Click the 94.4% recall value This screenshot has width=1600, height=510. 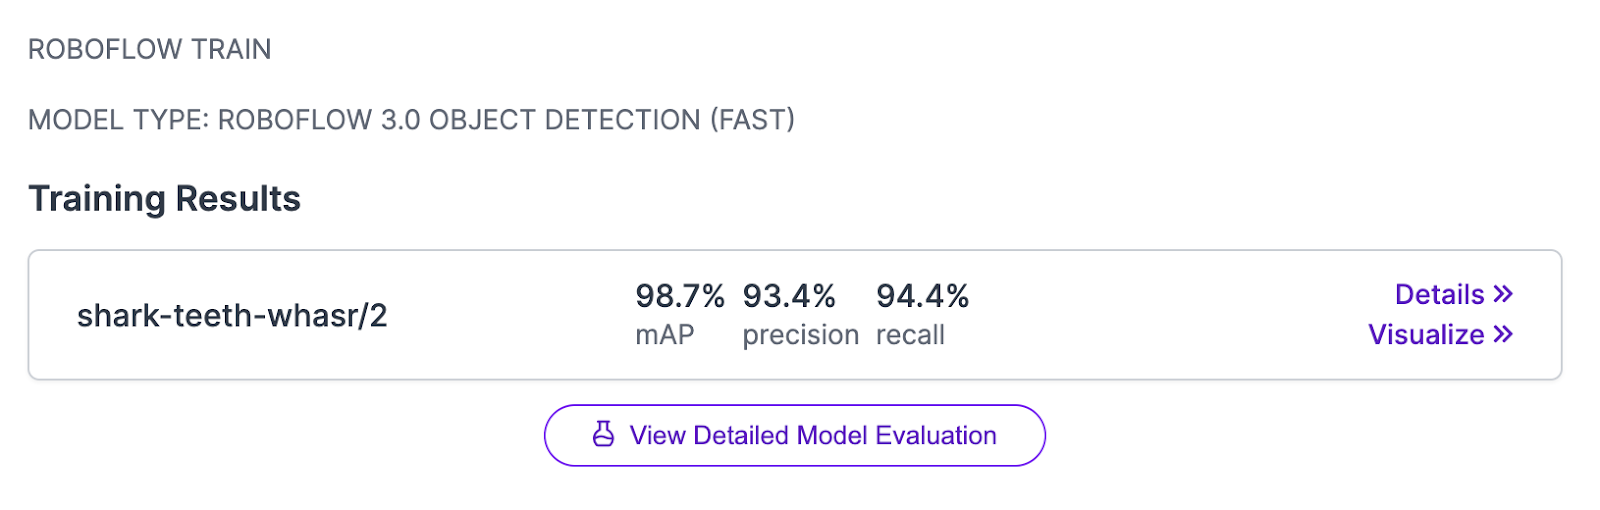tap(922, 296)
